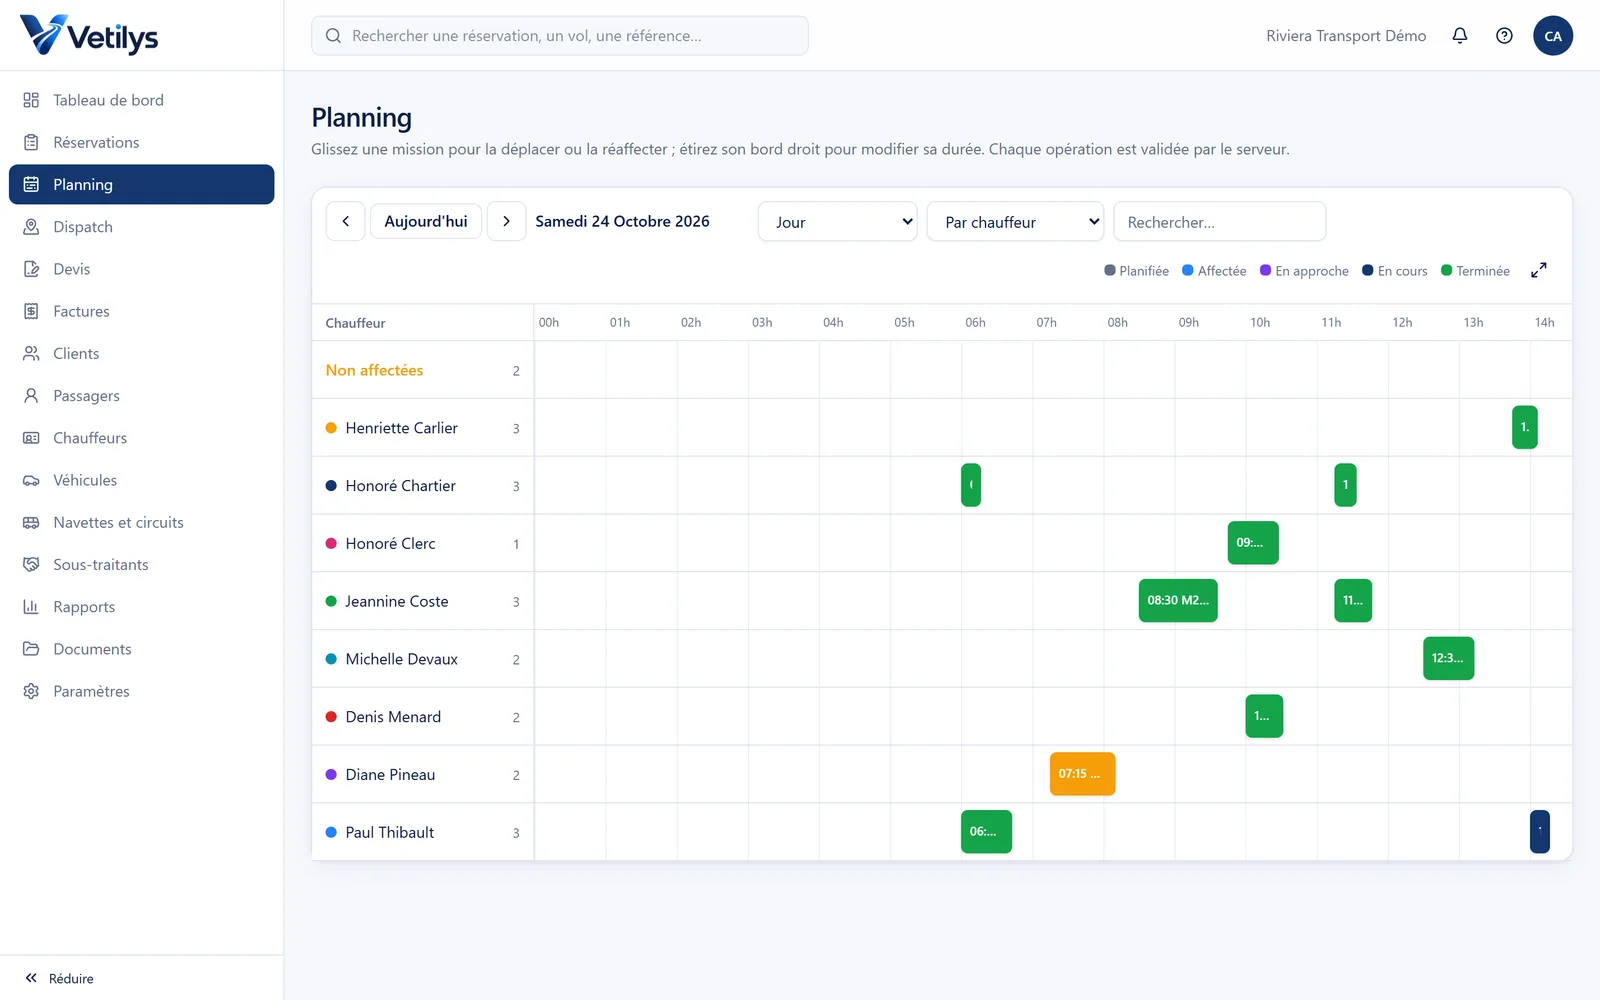
Task: Click the Devis sidebar icon
Action: (31, 269)
